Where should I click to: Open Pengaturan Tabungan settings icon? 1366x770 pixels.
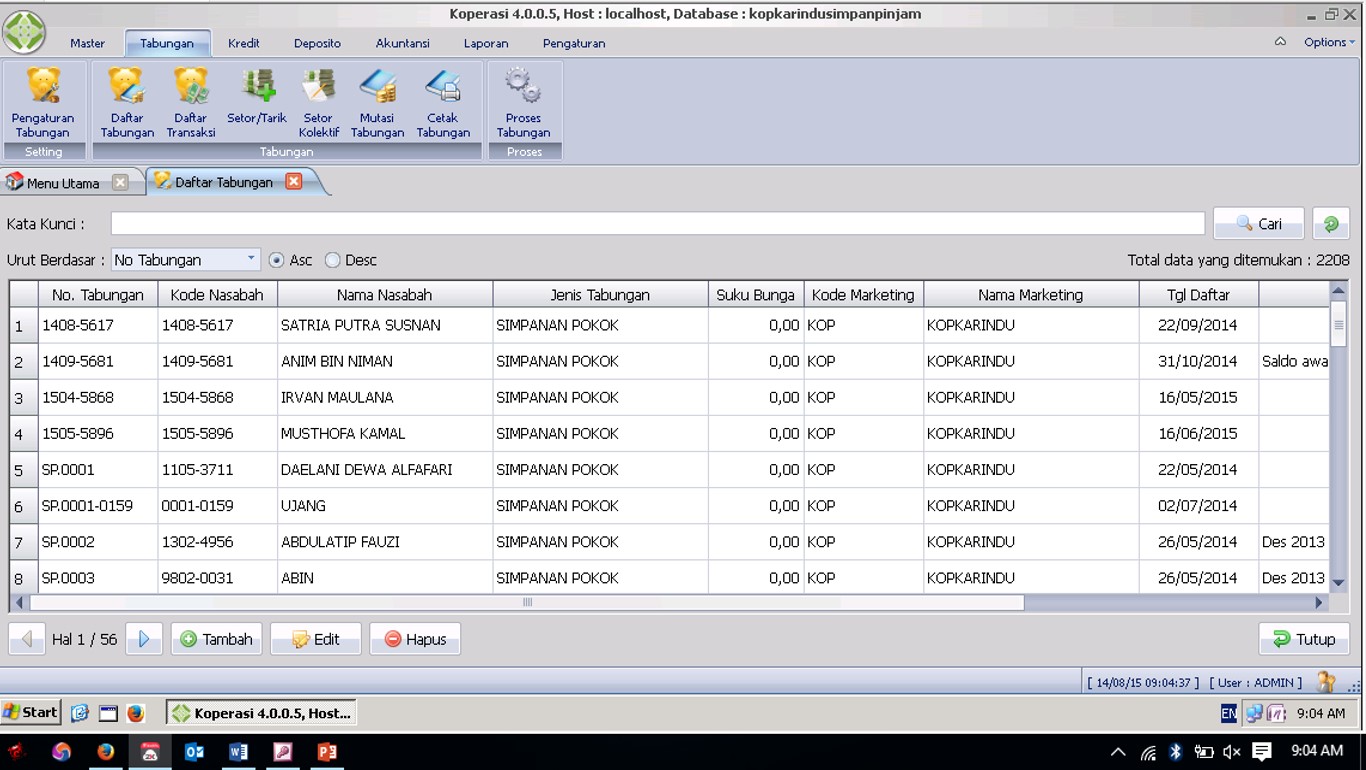(43, 102)
